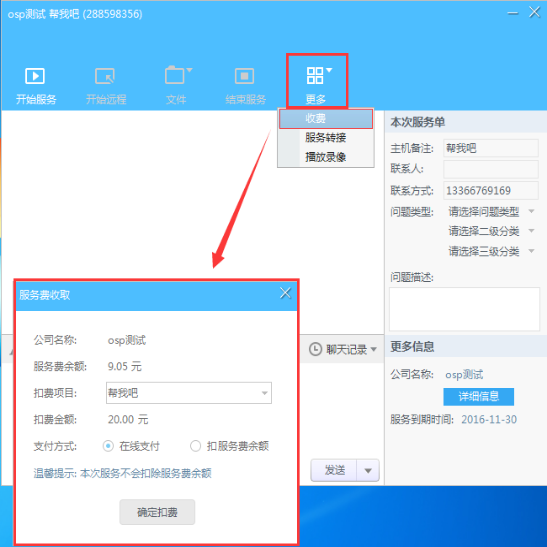Screen dimensions: 547x547
Task: Click the 结束服务 stop icon
Action: [x=245, y=76]
